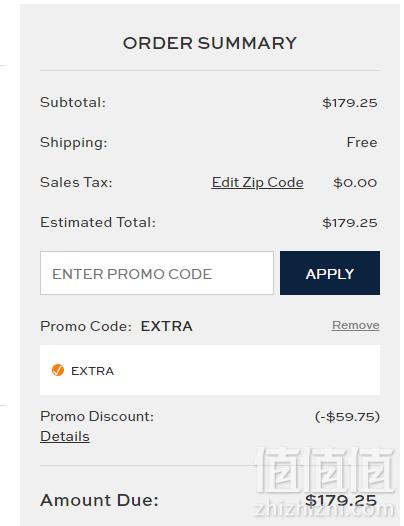Click the Shipping label
This screenshot has height=526, width=404.
point(73,142)
